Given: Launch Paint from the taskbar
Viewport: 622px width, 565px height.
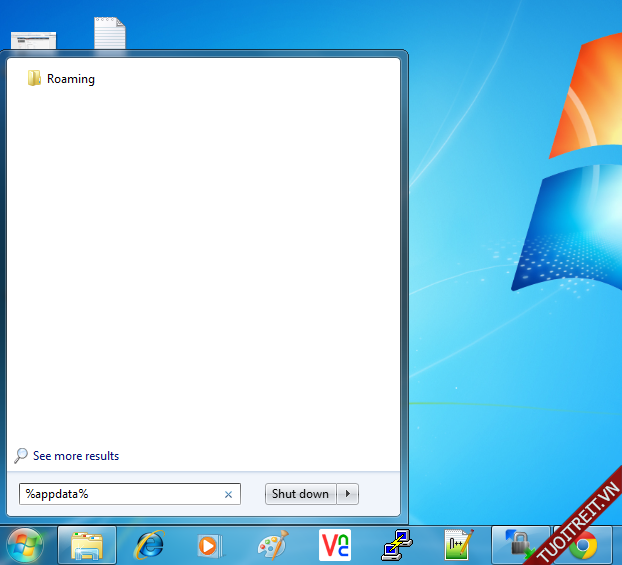Looking at the screenshot, I should [x=272, y=545].
